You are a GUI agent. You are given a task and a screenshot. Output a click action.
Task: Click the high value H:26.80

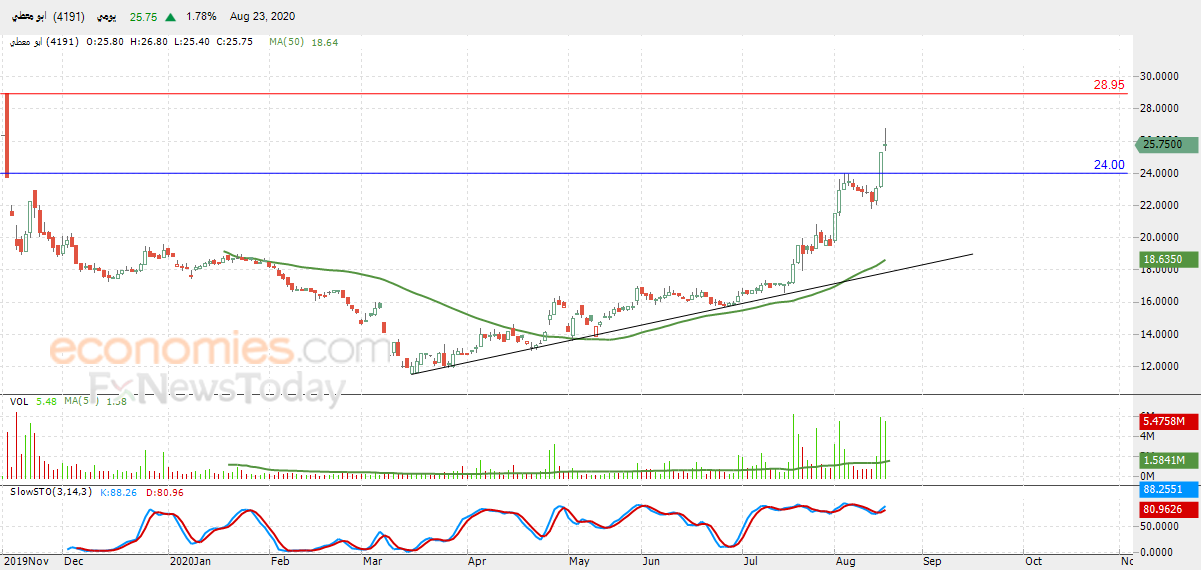pos(149,42)
